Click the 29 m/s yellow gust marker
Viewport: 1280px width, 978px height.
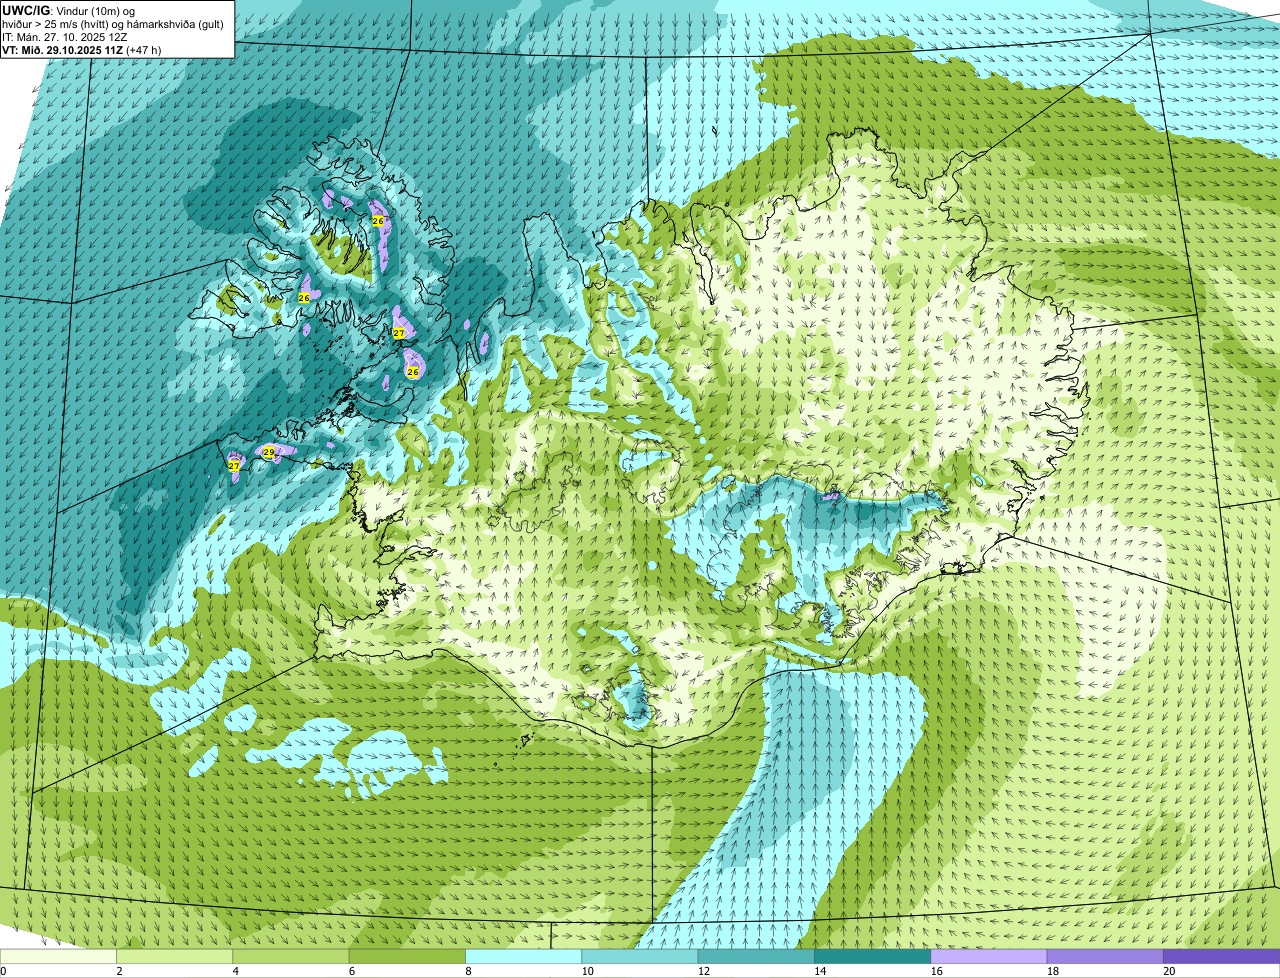[268, 453]
